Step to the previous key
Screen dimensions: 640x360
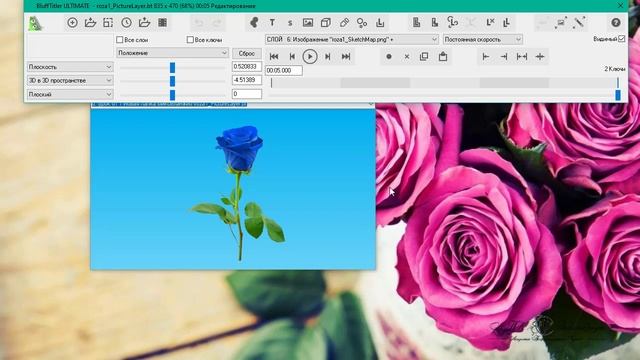pyautogui.click(x=292, y=56)
